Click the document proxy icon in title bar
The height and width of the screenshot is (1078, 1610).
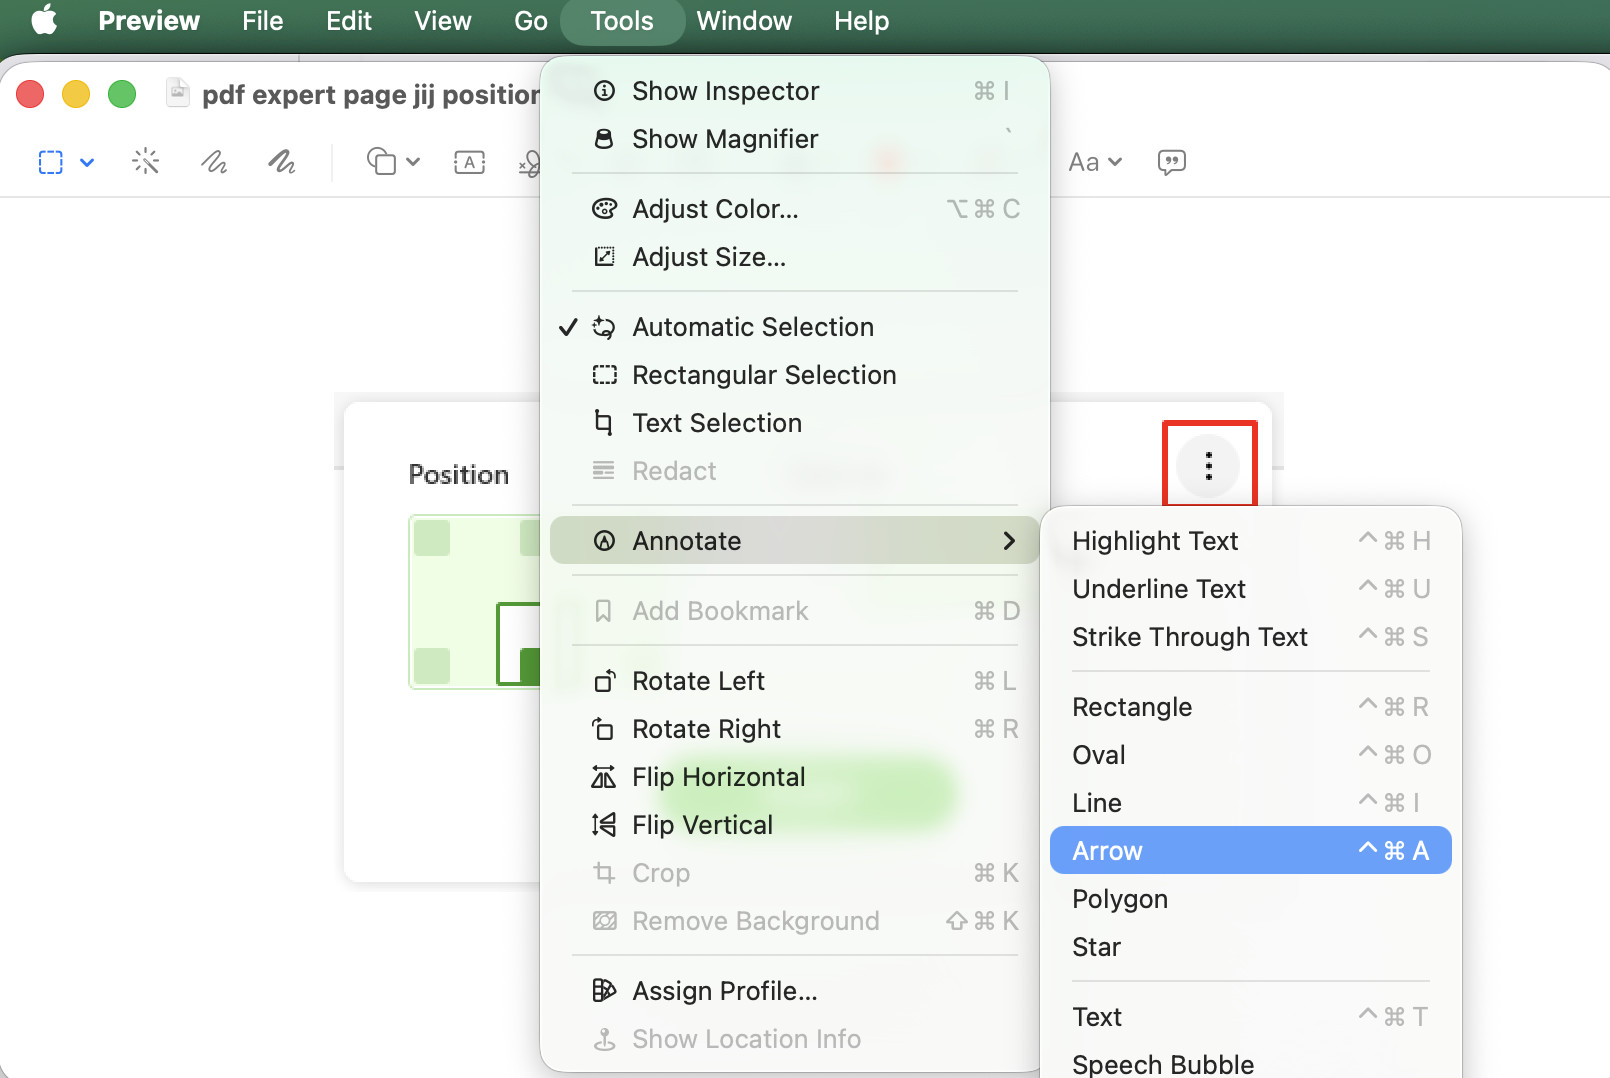(178, 93)
